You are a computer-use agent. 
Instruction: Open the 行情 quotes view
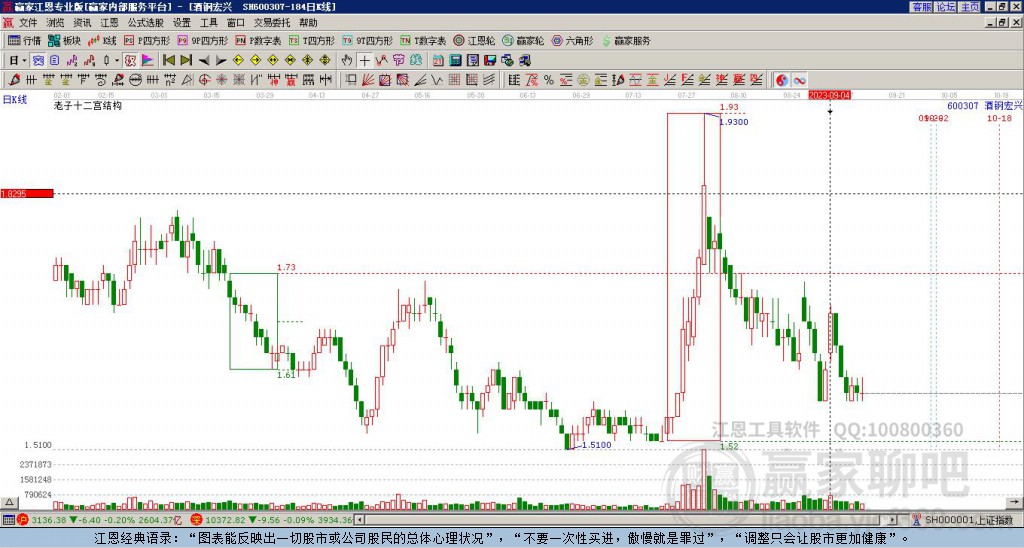click(x=24, y=40)
